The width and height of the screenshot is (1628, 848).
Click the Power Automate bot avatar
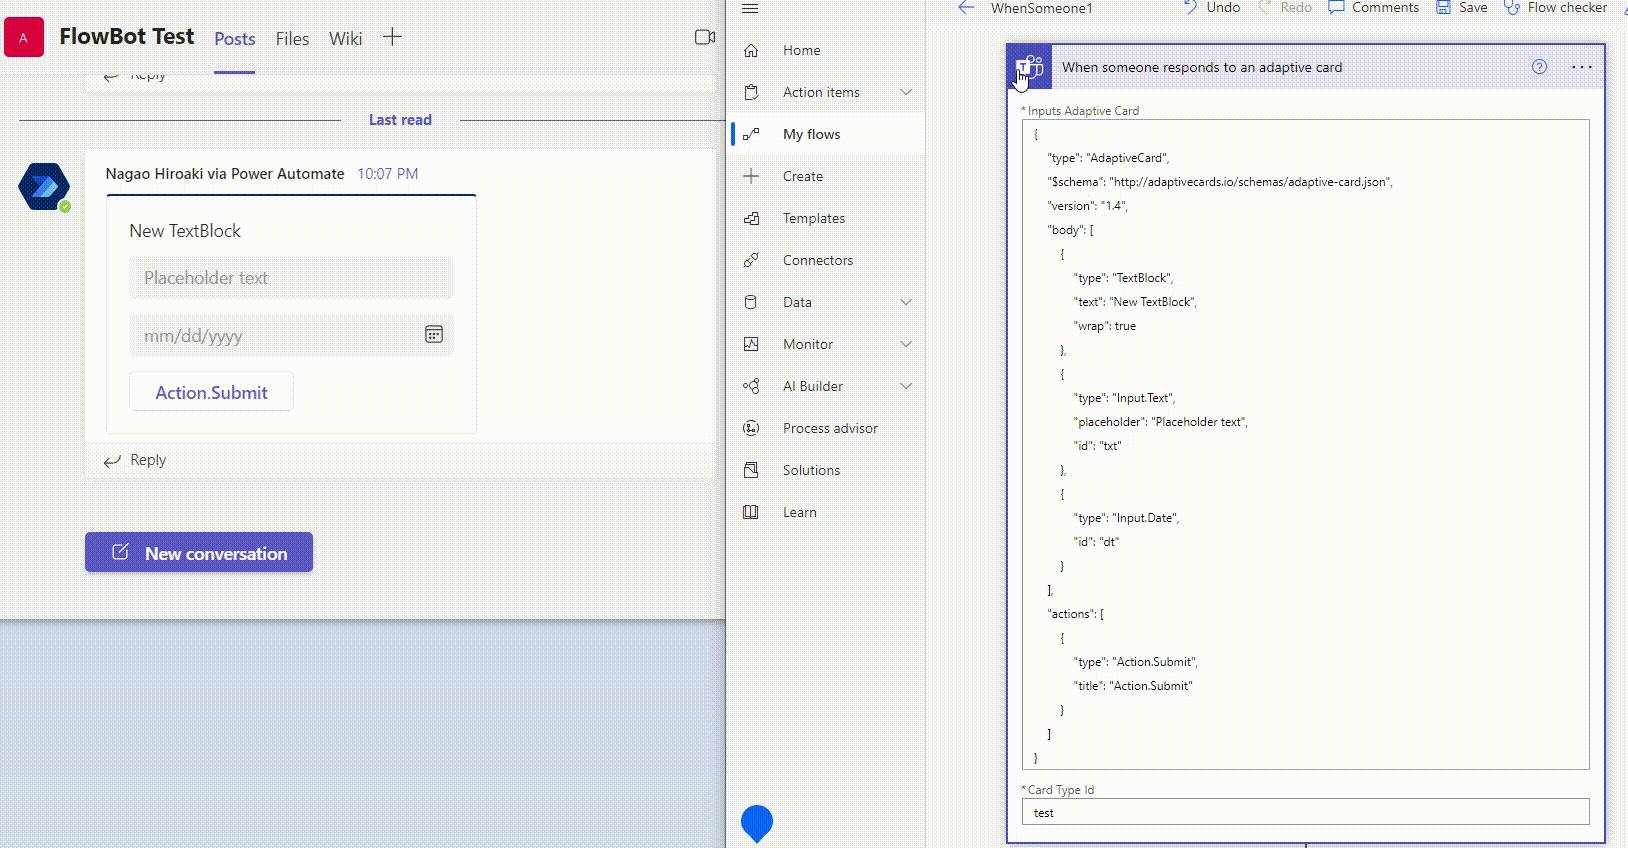44,186
